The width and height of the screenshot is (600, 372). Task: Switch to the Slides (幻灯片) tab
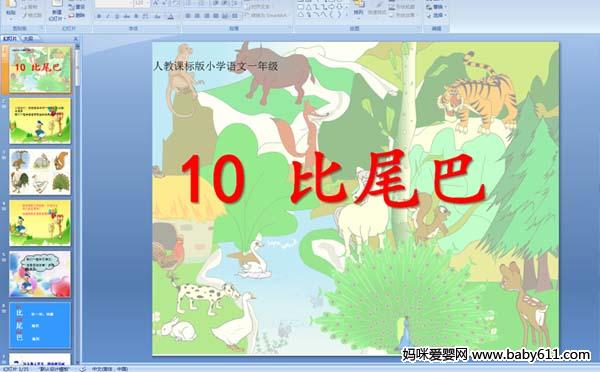pyautogui.click(x=10, y=38)
